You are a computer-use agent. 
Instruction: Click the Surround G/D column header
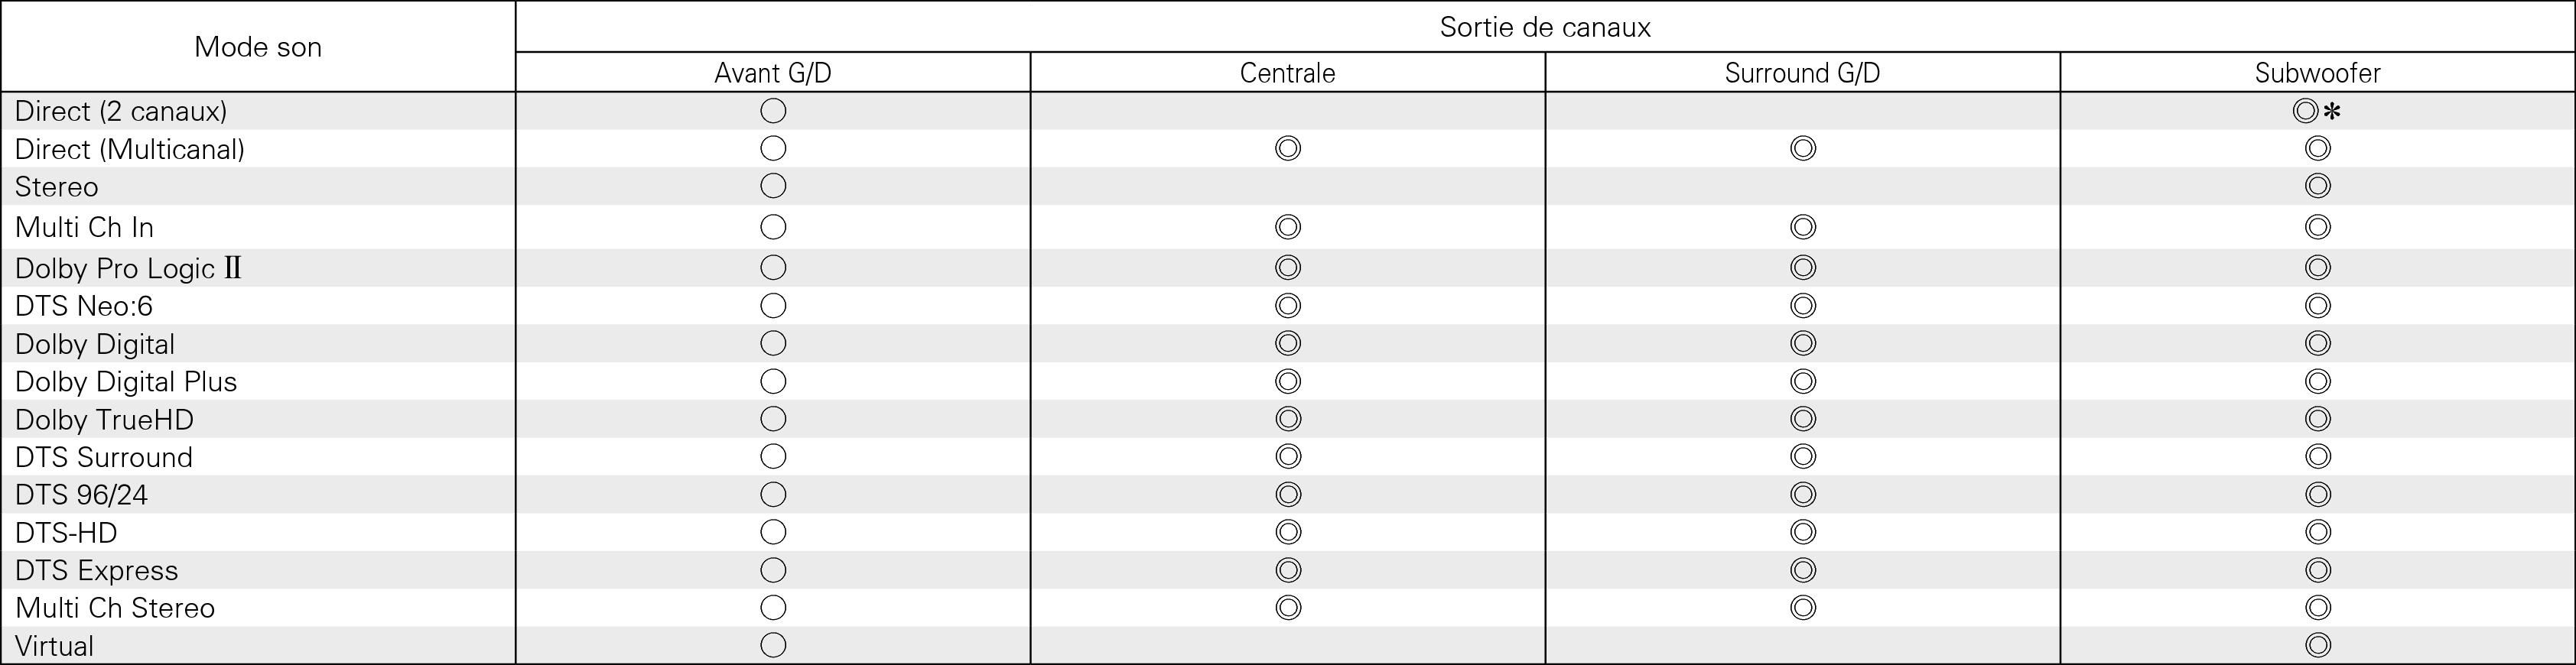(x=1803, y=73)
